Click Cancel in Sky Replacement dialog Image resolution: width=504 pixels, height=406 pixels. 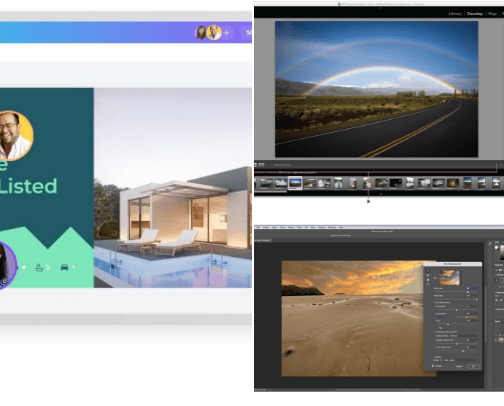pos(459,366)
